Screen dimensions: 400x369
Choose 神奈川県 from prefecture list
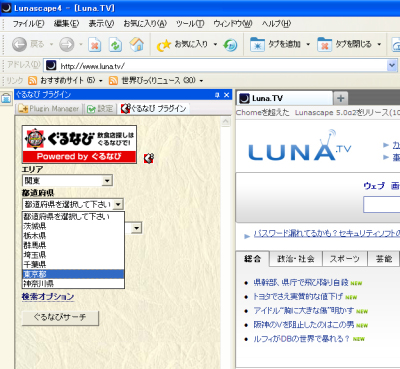[x=73, y=284]
